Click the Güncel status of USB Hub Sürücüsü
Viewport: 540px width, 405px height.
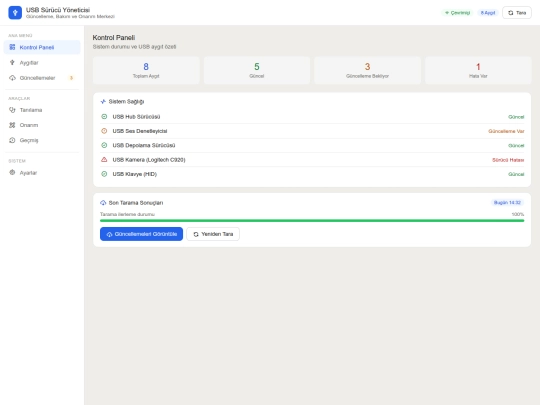pos(516,117)
